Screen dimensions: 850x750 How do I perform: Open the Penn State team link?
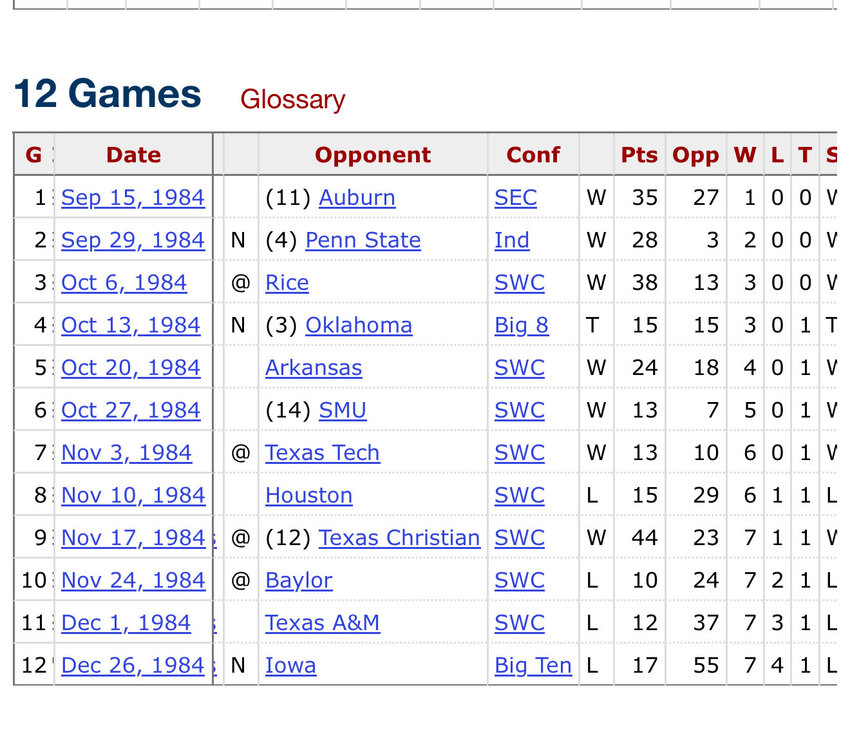[x=363, y=241]
